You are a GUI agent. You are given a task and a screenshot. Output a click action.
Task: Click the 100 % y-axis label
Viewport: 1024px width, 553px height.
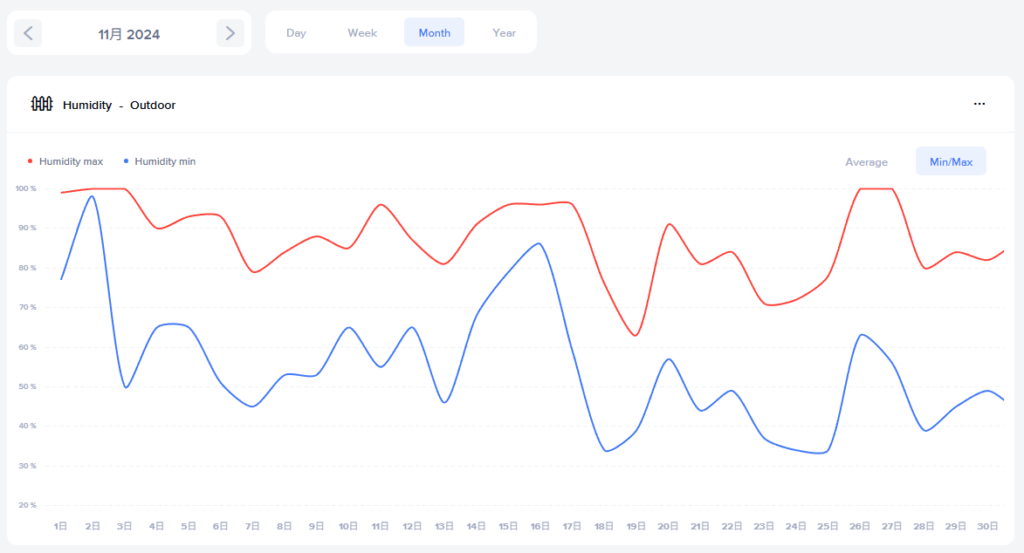pyautogui.click(x=26, y=188)
